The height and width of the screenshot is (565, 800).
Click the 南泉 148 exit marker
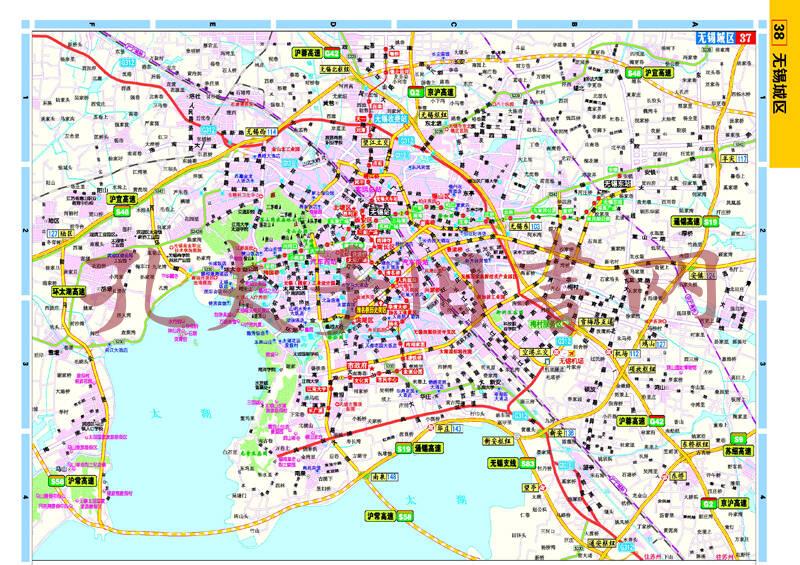(x=384, y=476)
